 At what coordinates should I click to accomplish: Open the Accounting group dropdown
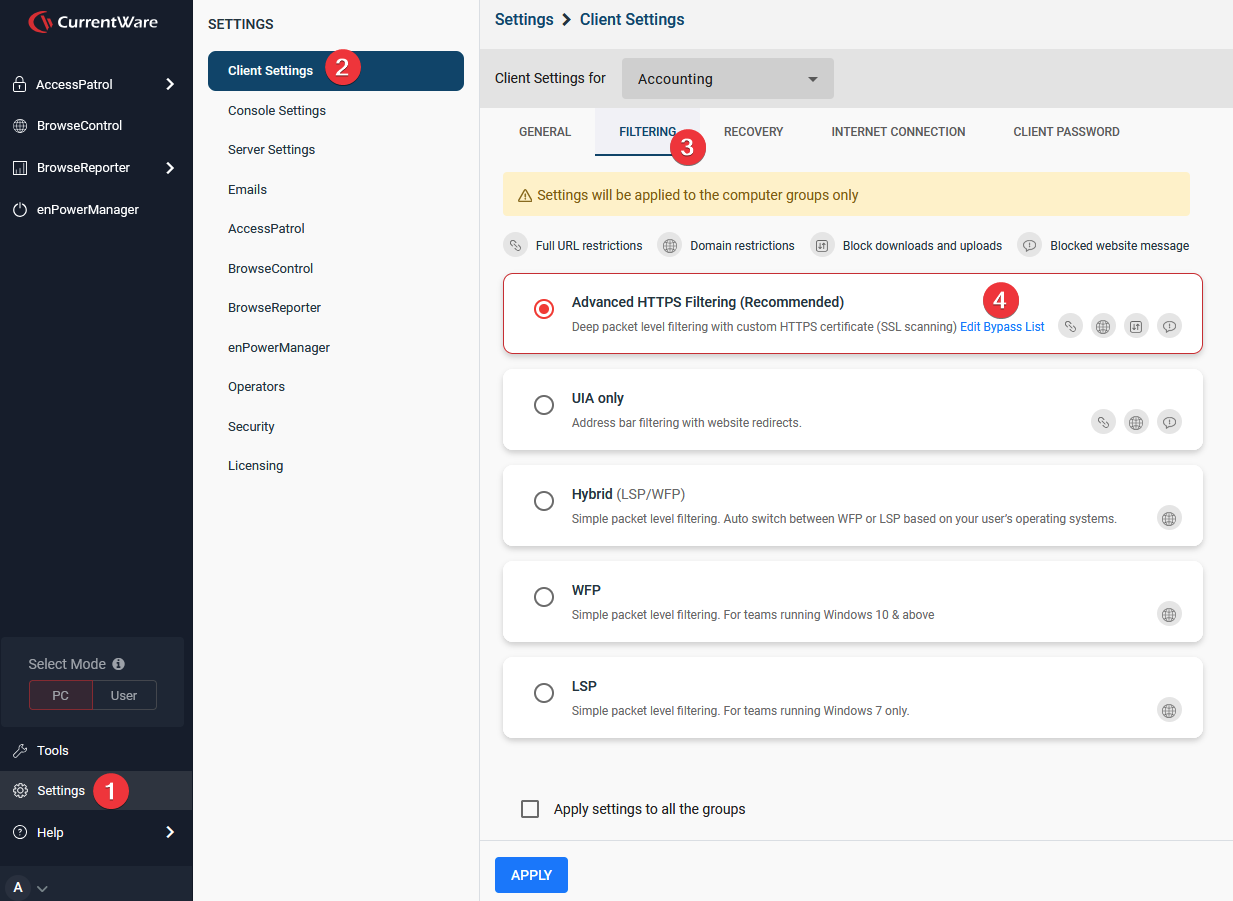click(728, 79)
